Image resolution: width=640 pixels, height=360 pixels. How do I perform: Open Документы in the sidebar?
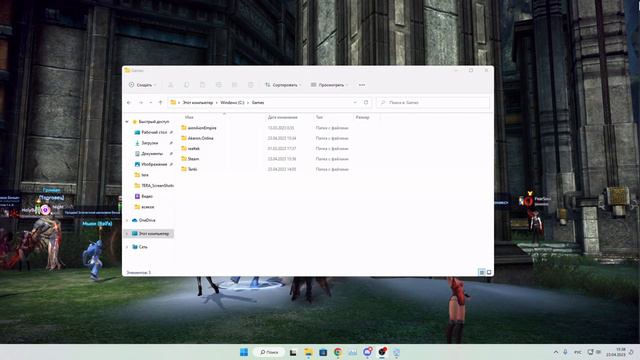pos(151,153)
